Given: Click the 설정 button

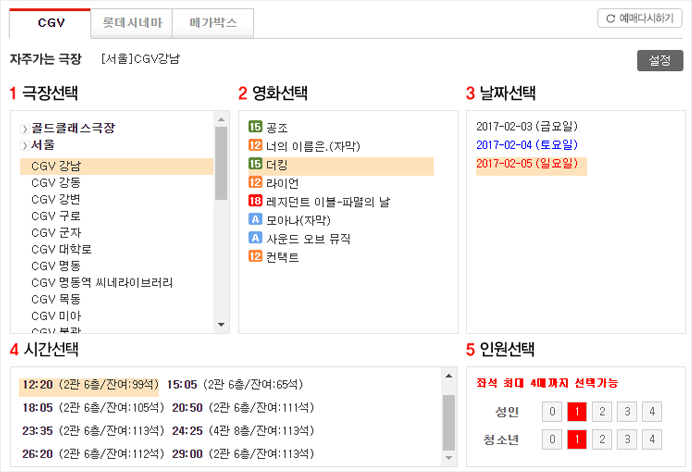Looking at the screenshot, I should pyautogui.click(x=660, y=60).
